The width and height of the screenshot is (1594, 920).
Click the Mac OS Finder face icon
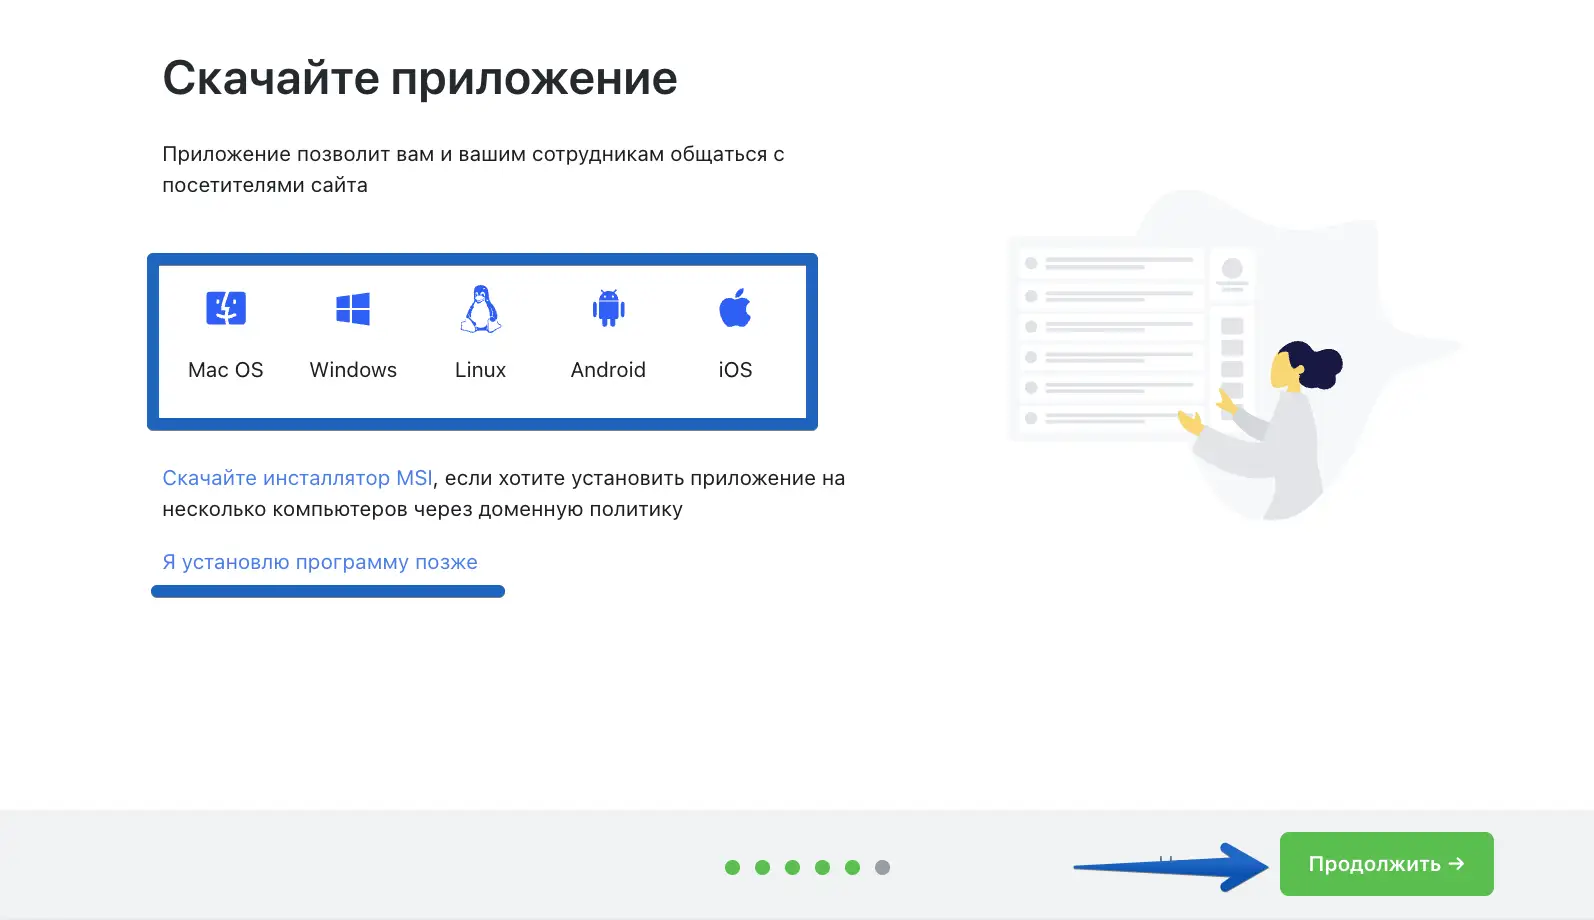pyautogui.click(x=226, y=308)
